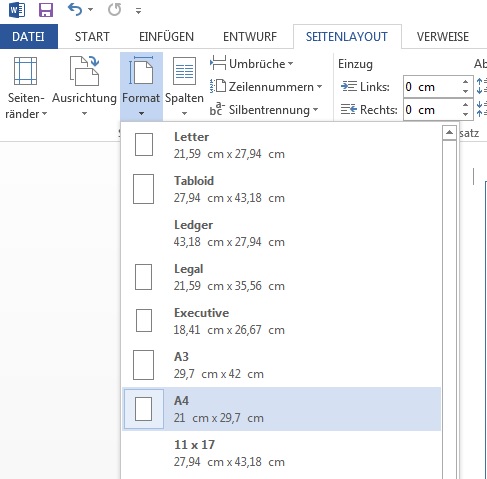Image resolution: width=487 pixels, height=479 pixels.
Task: Click the Undo arrow icon
Action: tap(75, 10)
